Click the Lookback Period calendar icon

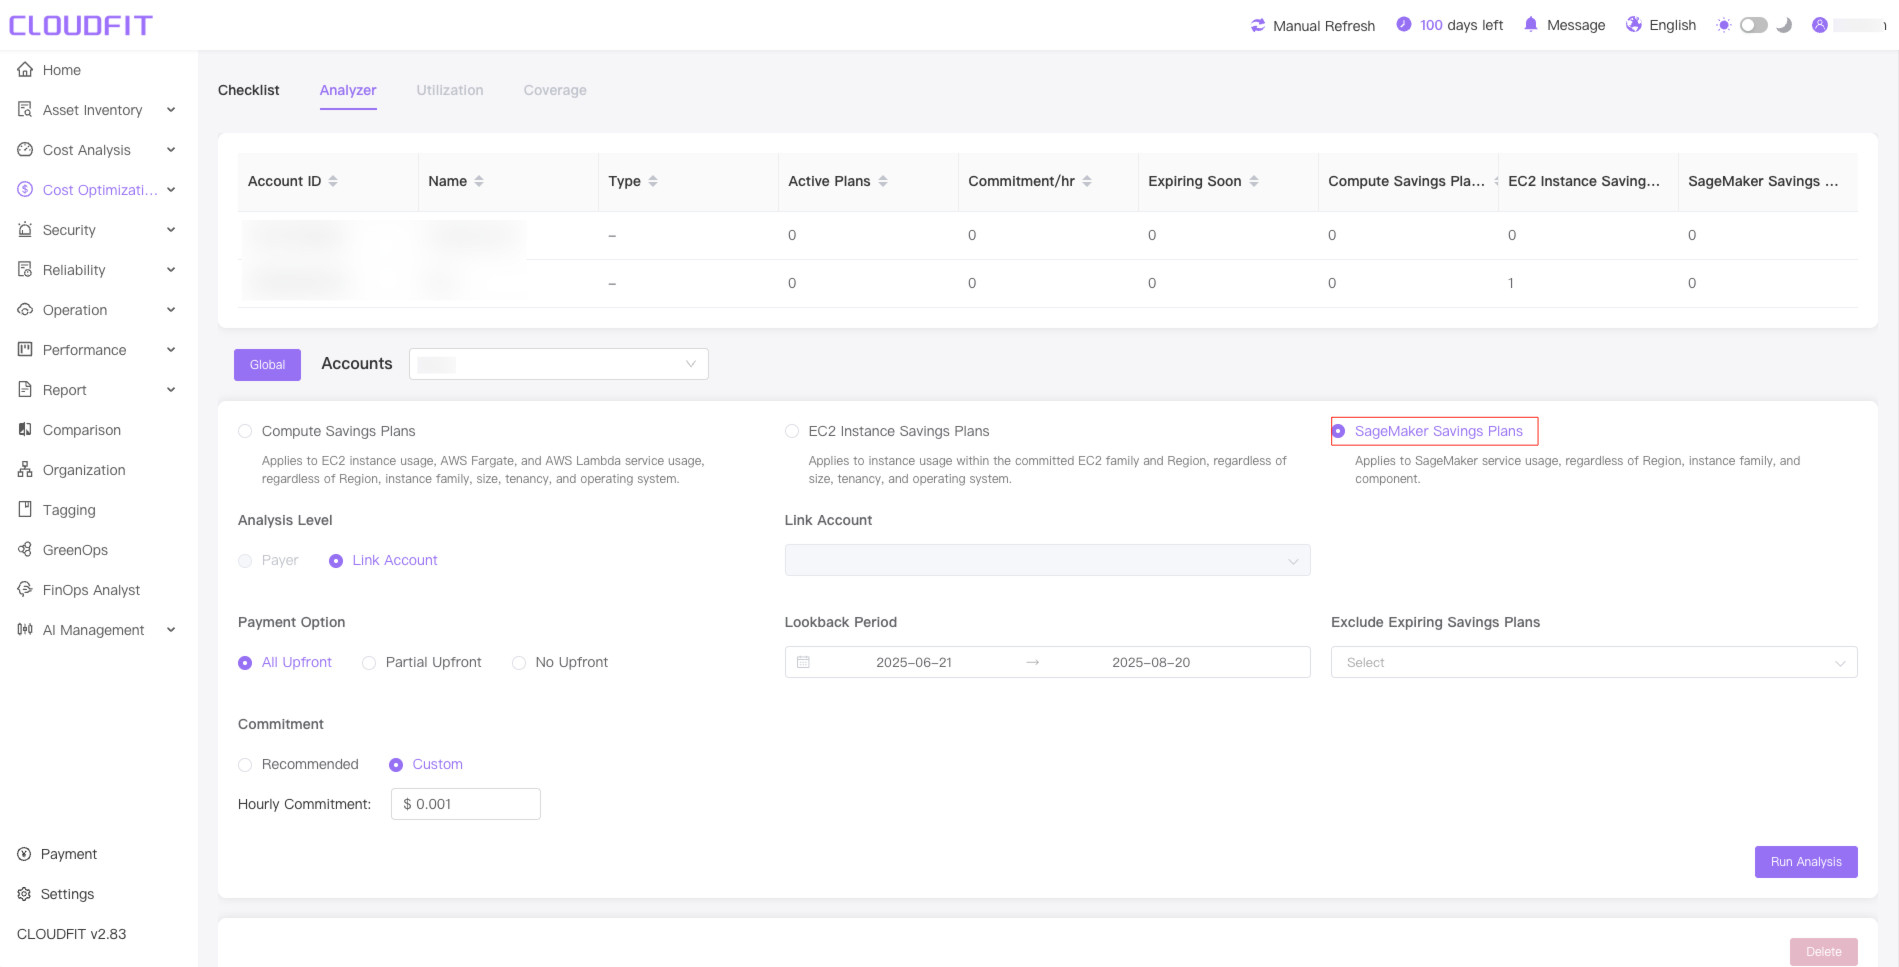point(803,662)
